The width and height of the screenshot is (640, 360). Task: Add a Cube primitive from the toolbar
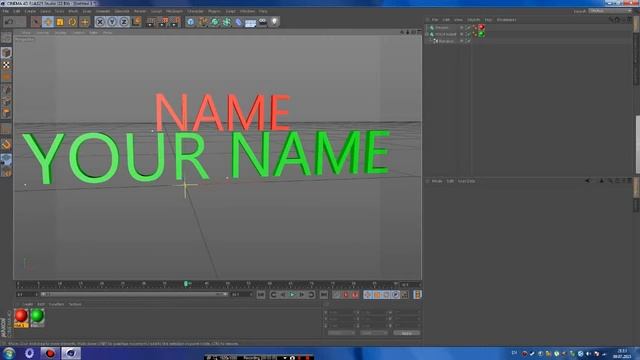pos(191,22)
